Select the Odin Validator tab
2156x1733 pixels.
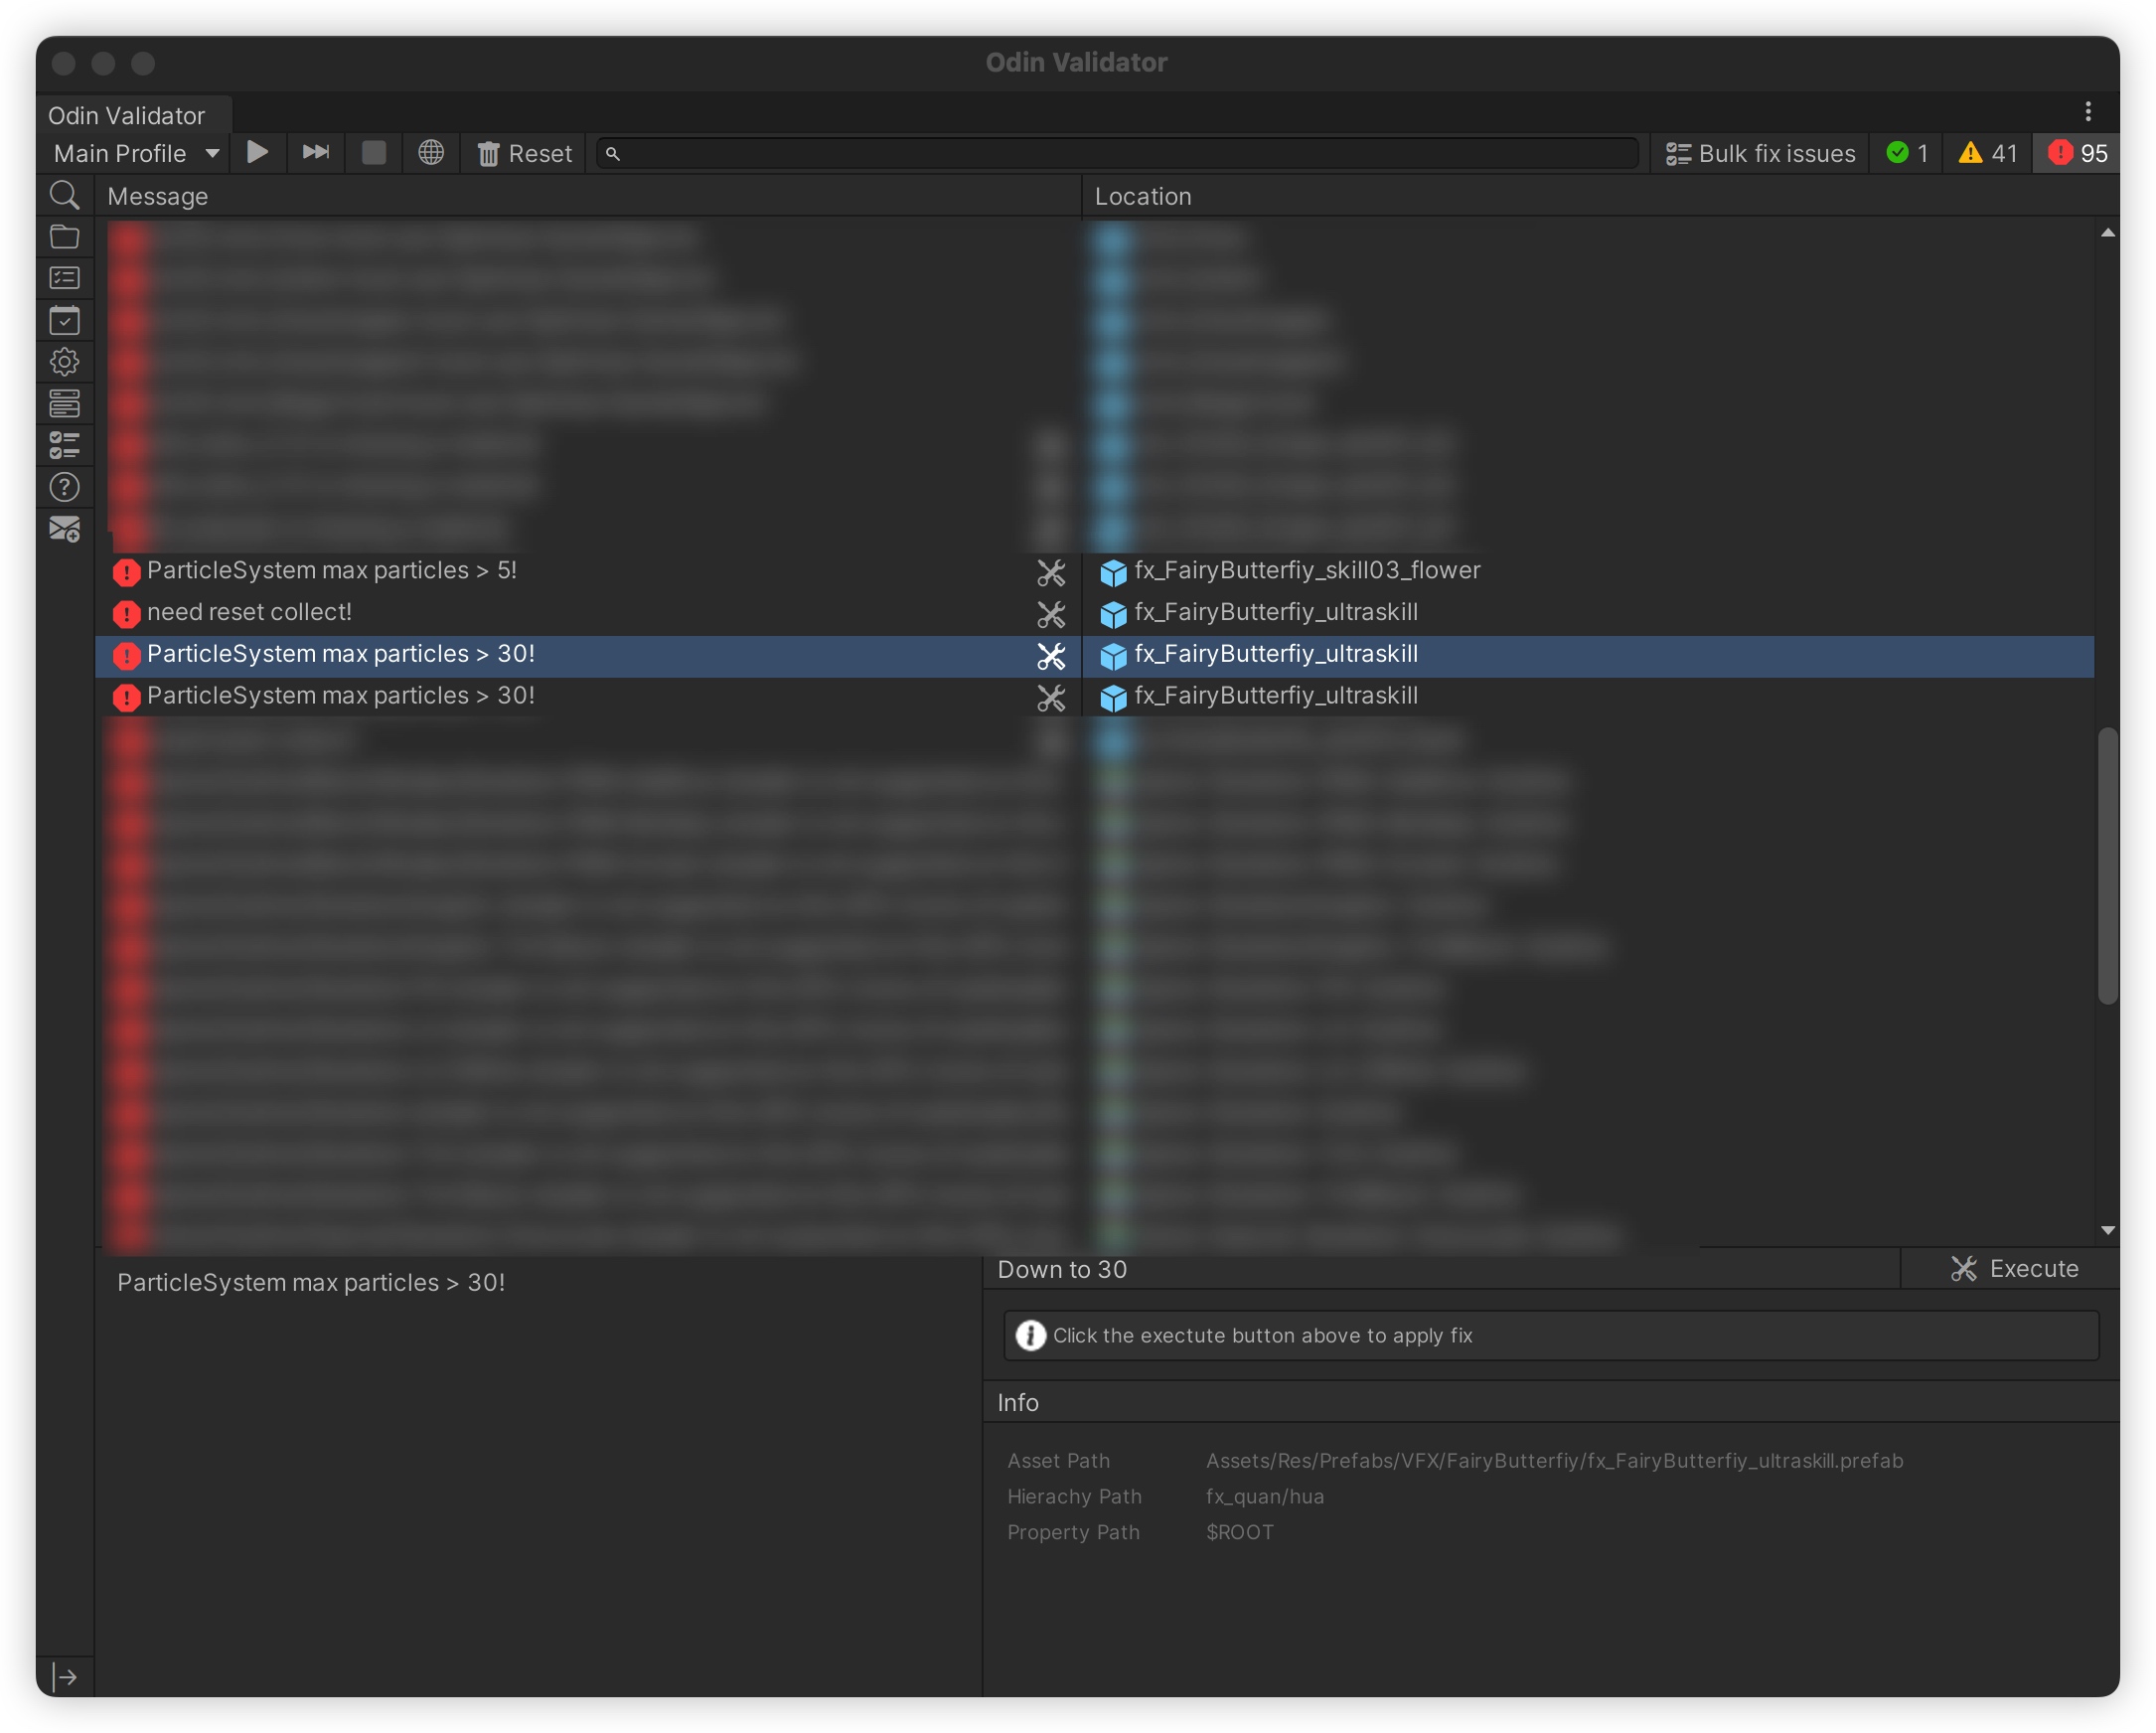coord(127,116)
